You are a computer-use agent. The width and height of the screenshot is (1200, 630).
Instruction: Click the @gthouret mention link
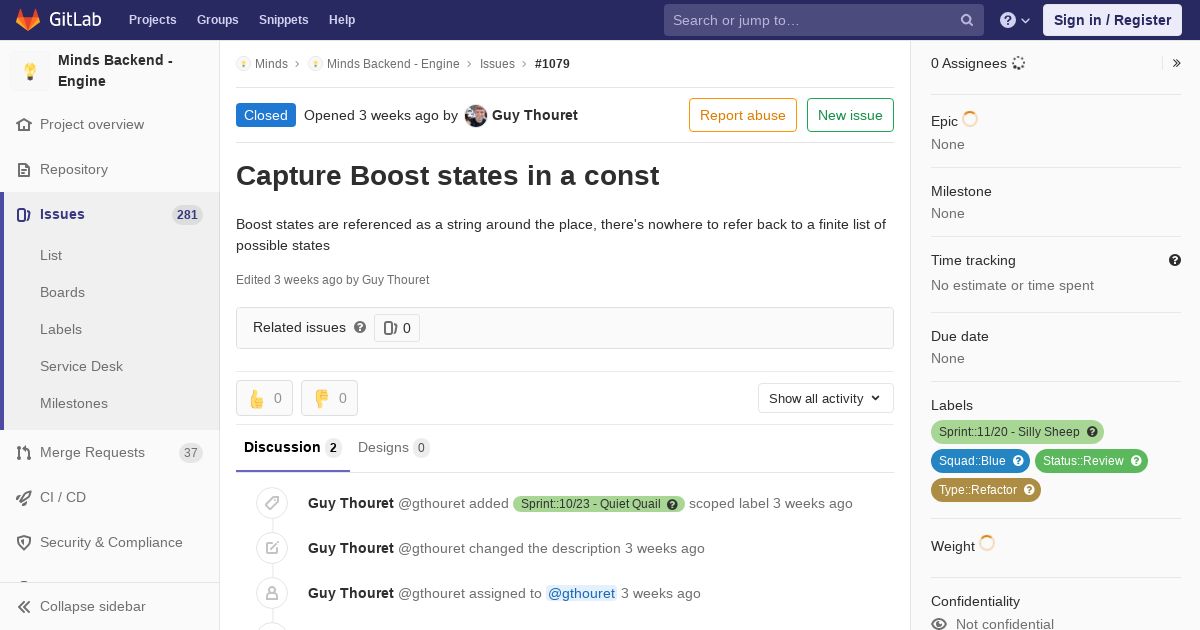click(x=581, y=593)
